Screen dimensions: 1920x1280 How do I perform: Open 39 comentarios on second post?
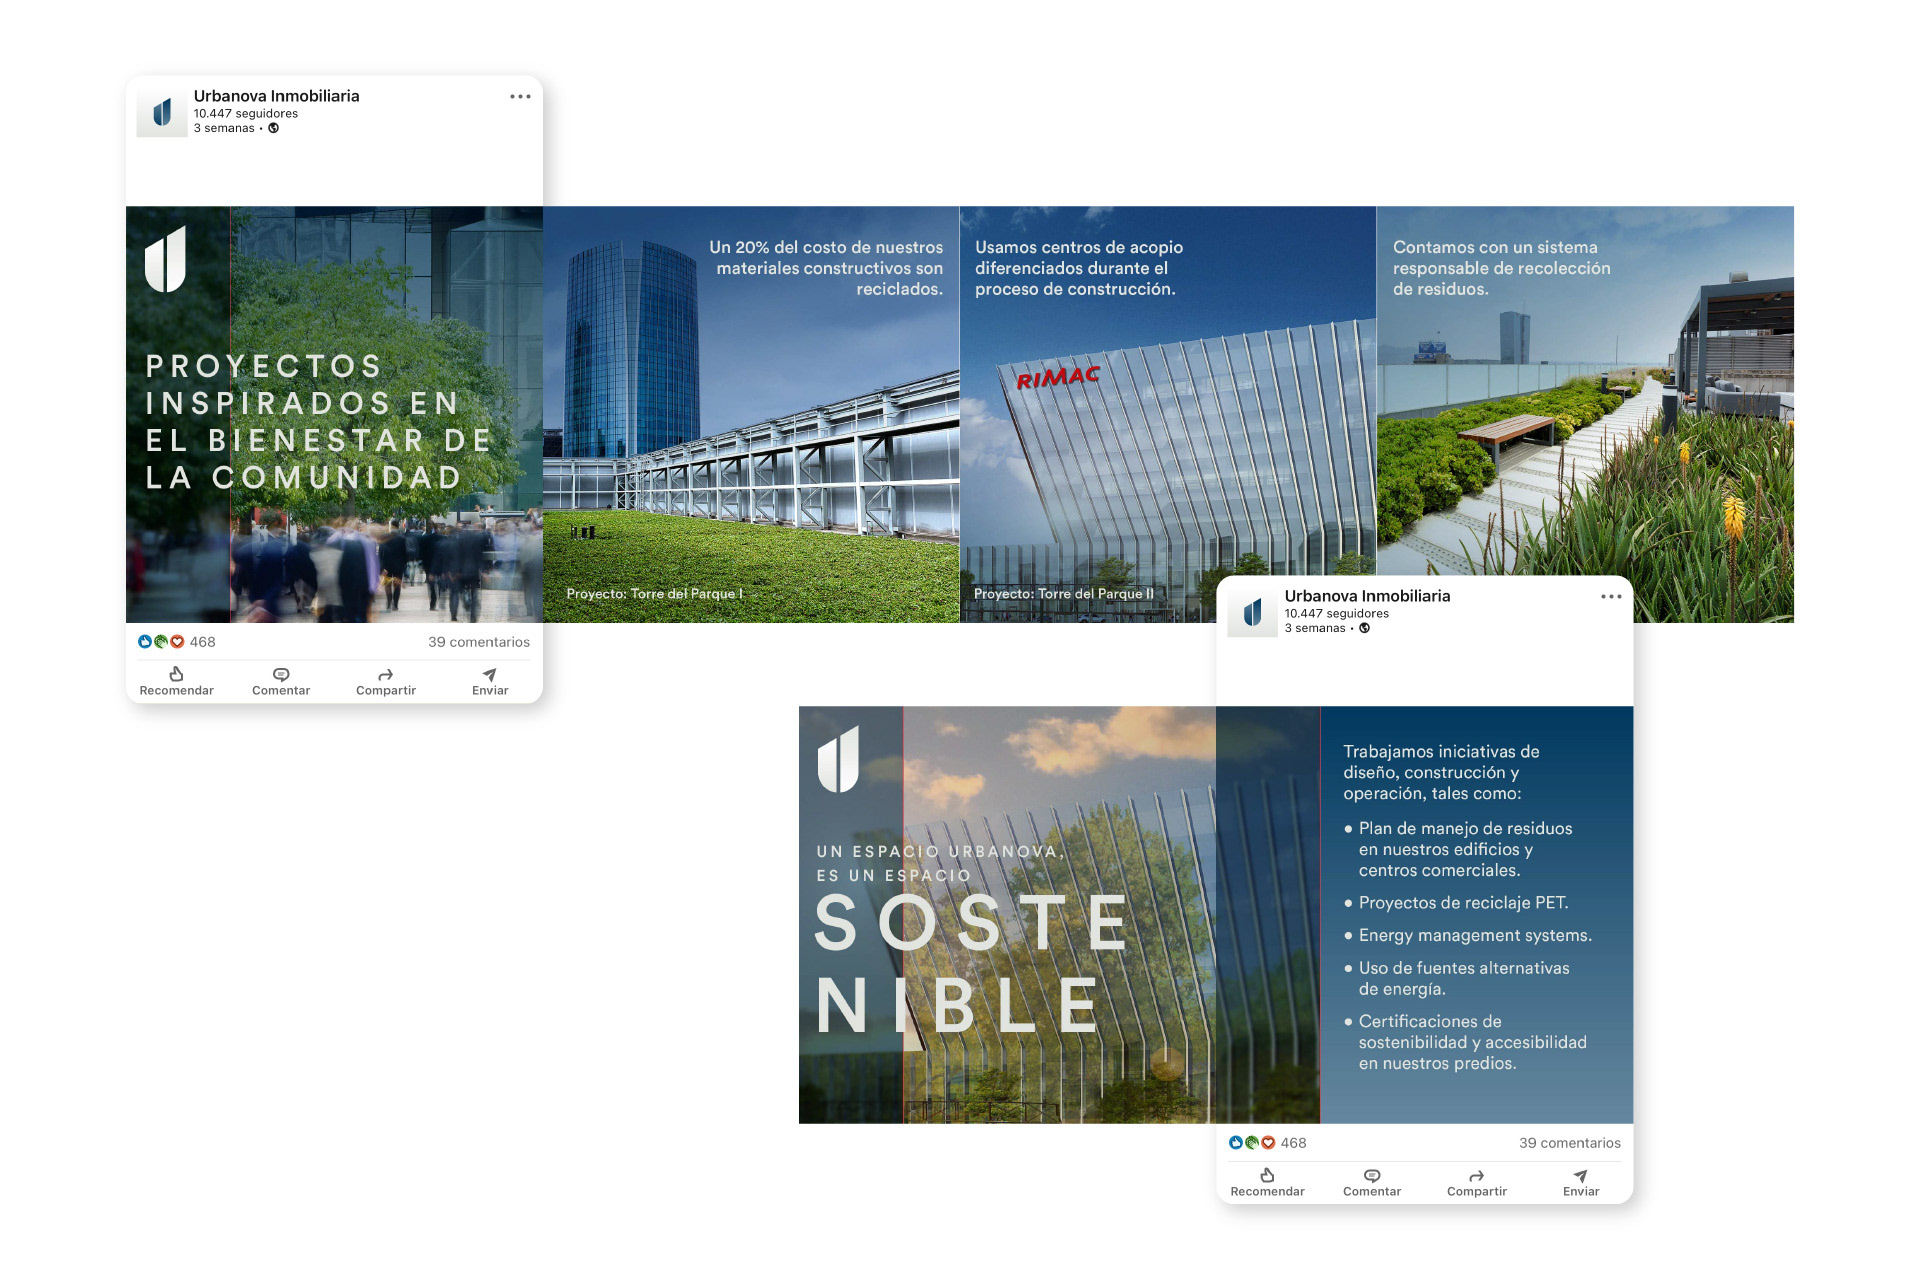[1569, 1143]
